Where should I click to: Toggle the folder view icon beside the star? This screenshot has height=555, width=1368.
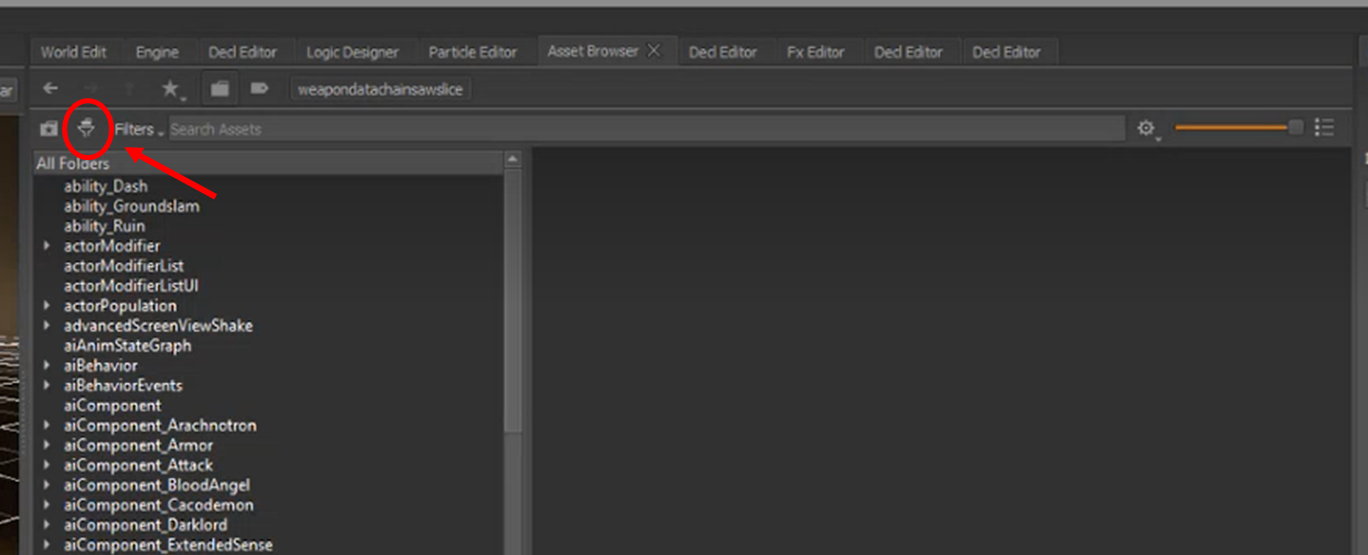pyautogui.click(x=219, y=89)
